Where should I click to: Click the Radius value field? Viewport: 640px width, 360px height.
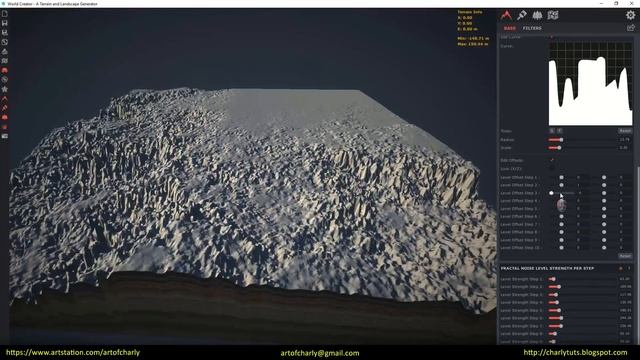pos(624,140)
